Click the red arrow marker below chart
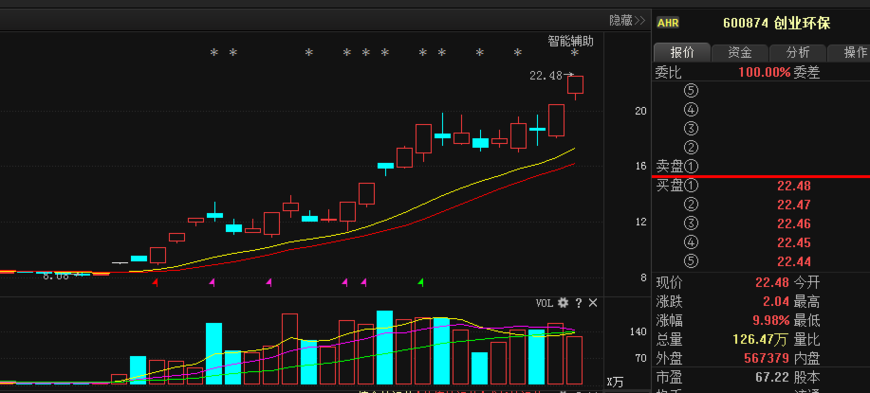The width and height of the screenshot is (870, 393). tap(155, 283)
